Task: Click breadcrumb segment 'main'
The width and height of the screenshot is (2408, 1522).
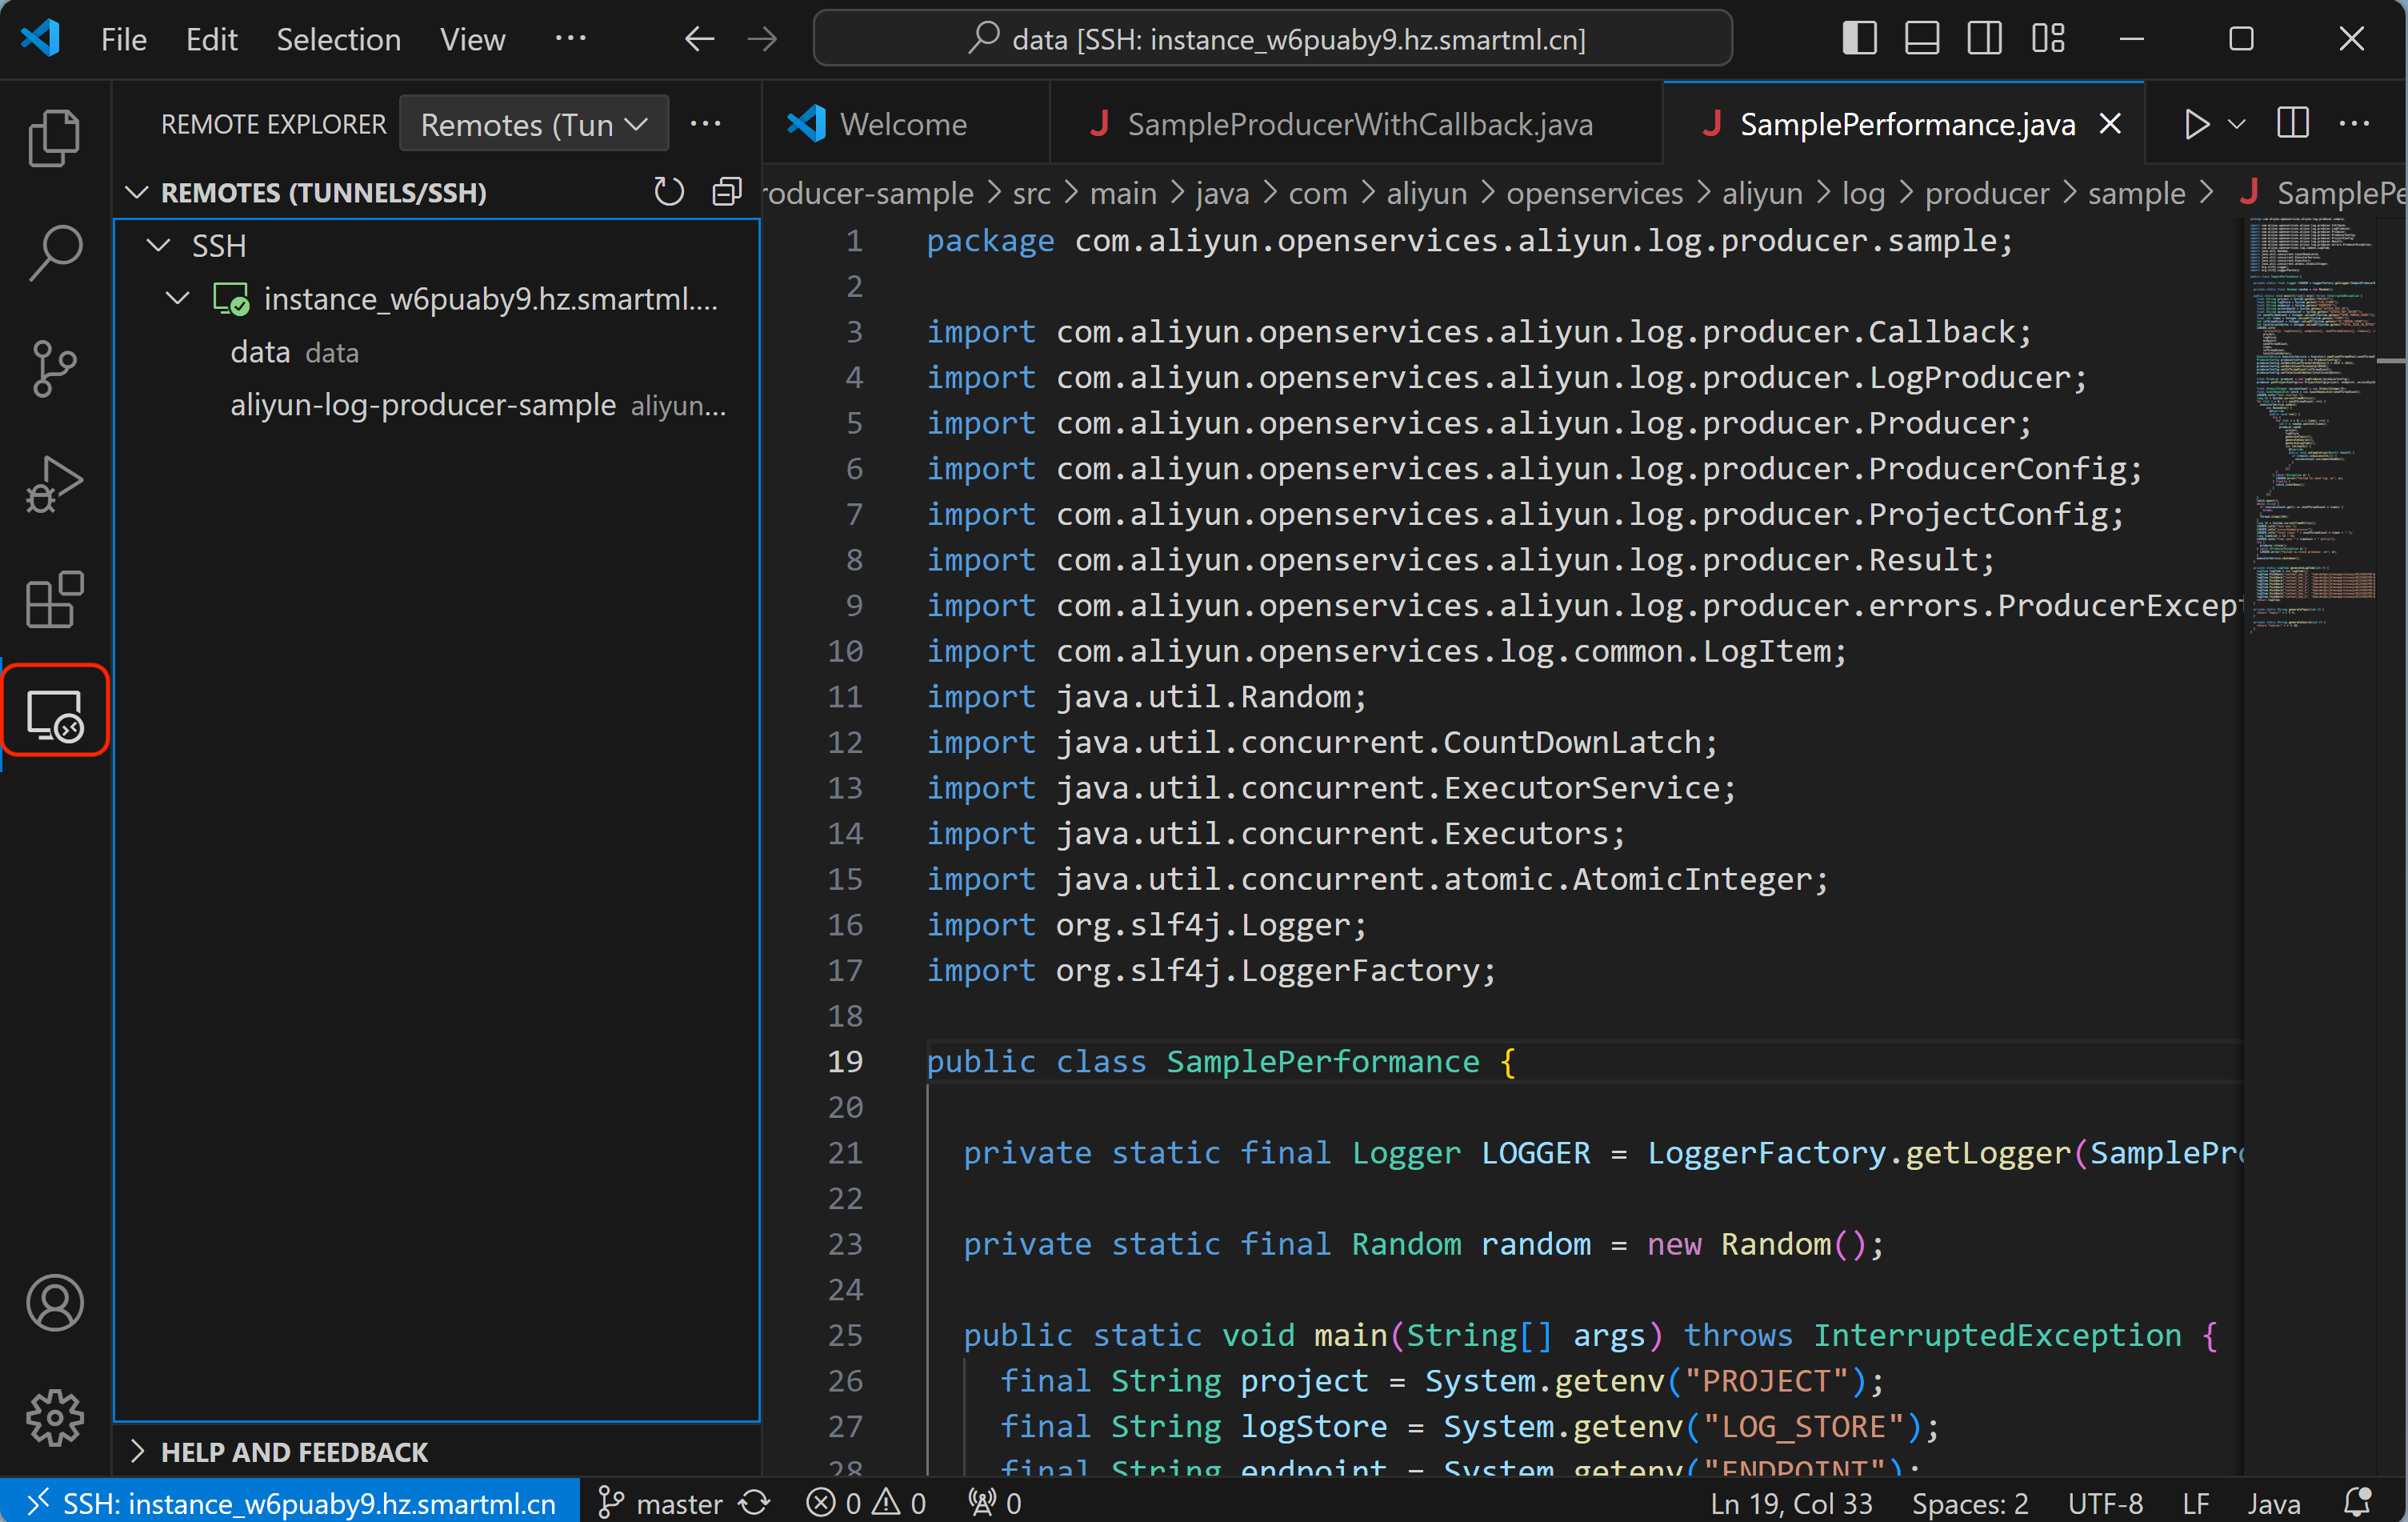Action: coord(1123,192)
